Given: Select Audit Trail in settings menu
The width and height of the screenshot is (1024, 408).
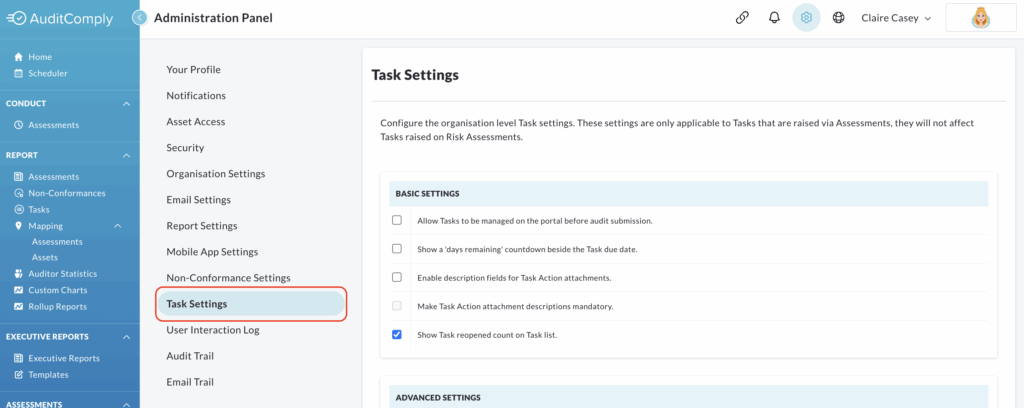Looking at the screenshot, I should [190, 356].
